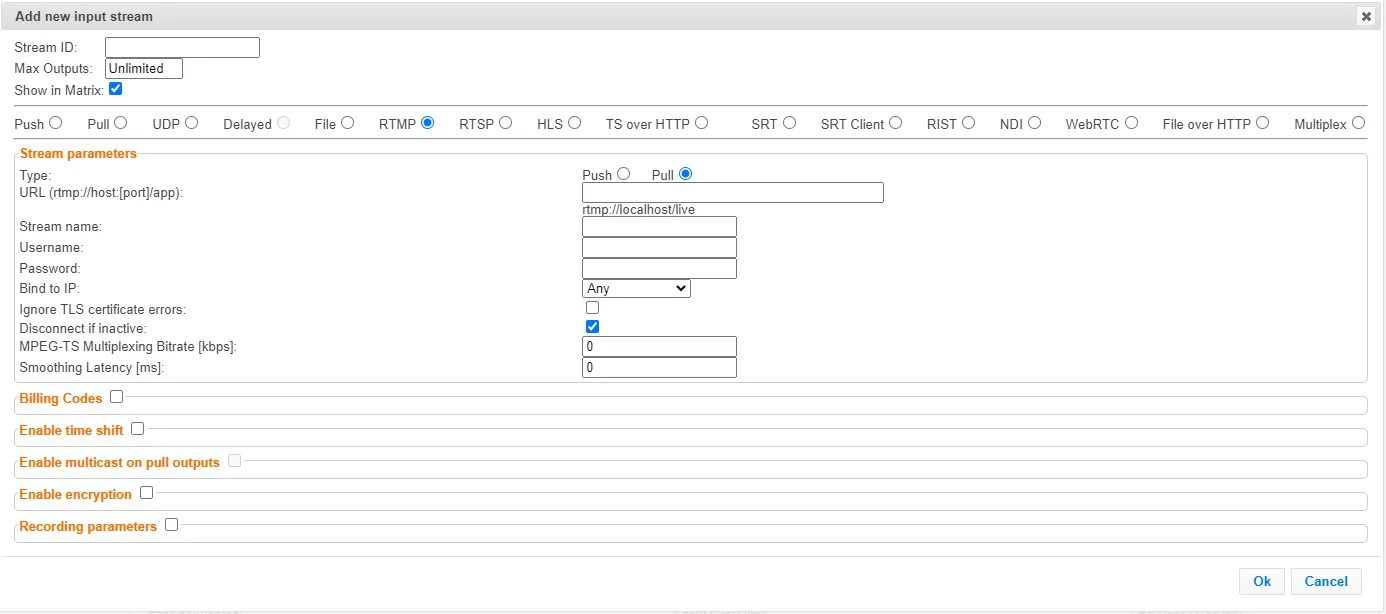
Task: Select TS over HTTP input type
Action: [x=701, y=123]
